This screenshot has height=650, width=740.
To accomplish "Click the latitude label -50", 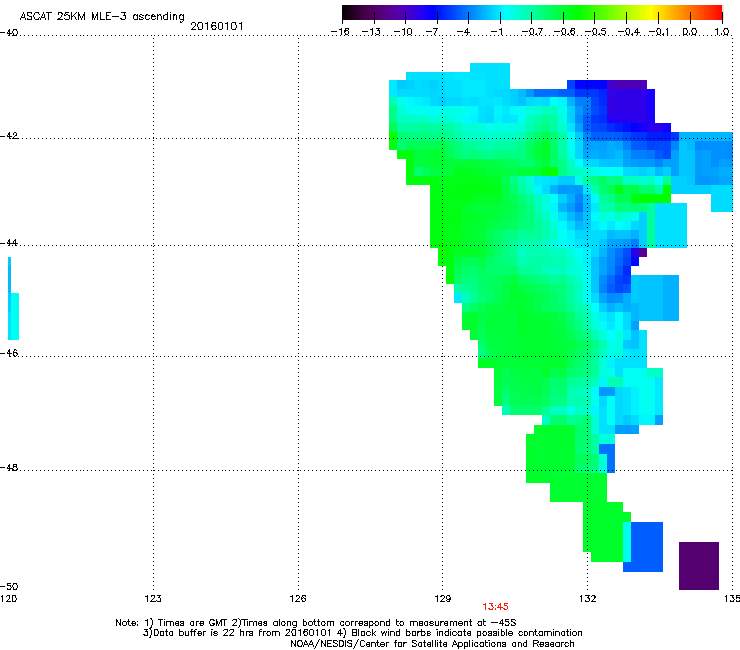I will tap(9, 587).
